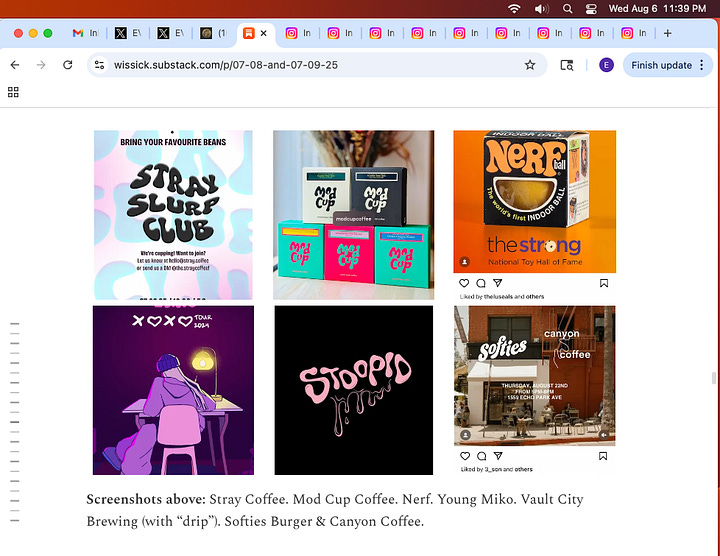Open Chrome three-dot menu

tap(702, 65)
